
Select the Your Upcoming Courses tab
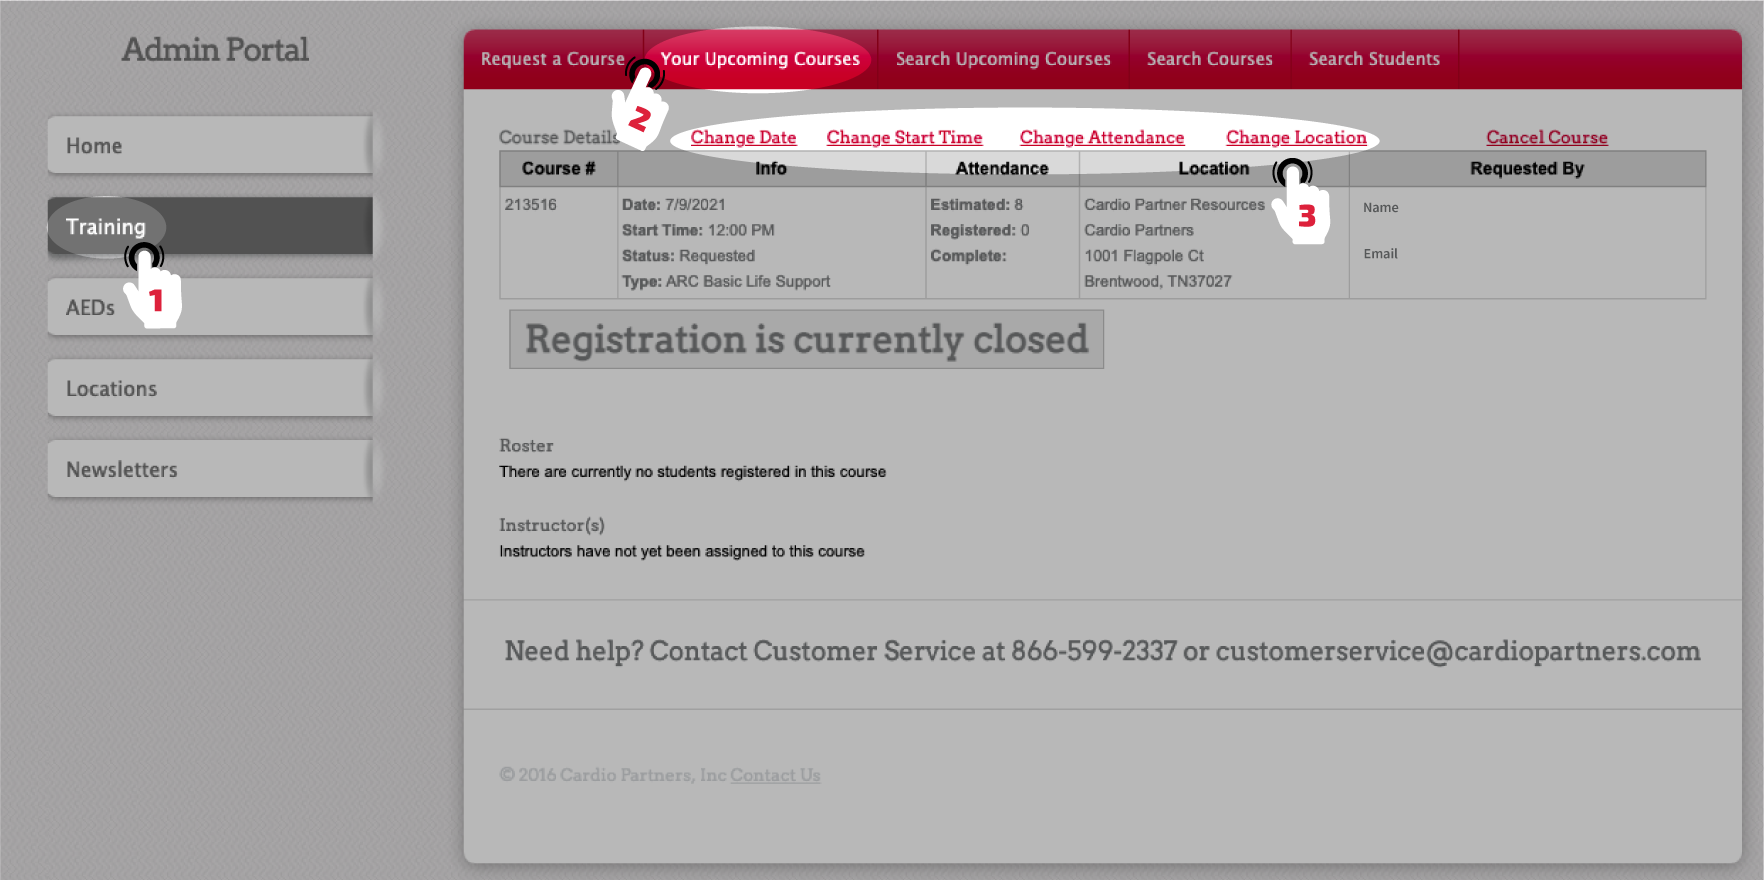[x=760, y=59]
